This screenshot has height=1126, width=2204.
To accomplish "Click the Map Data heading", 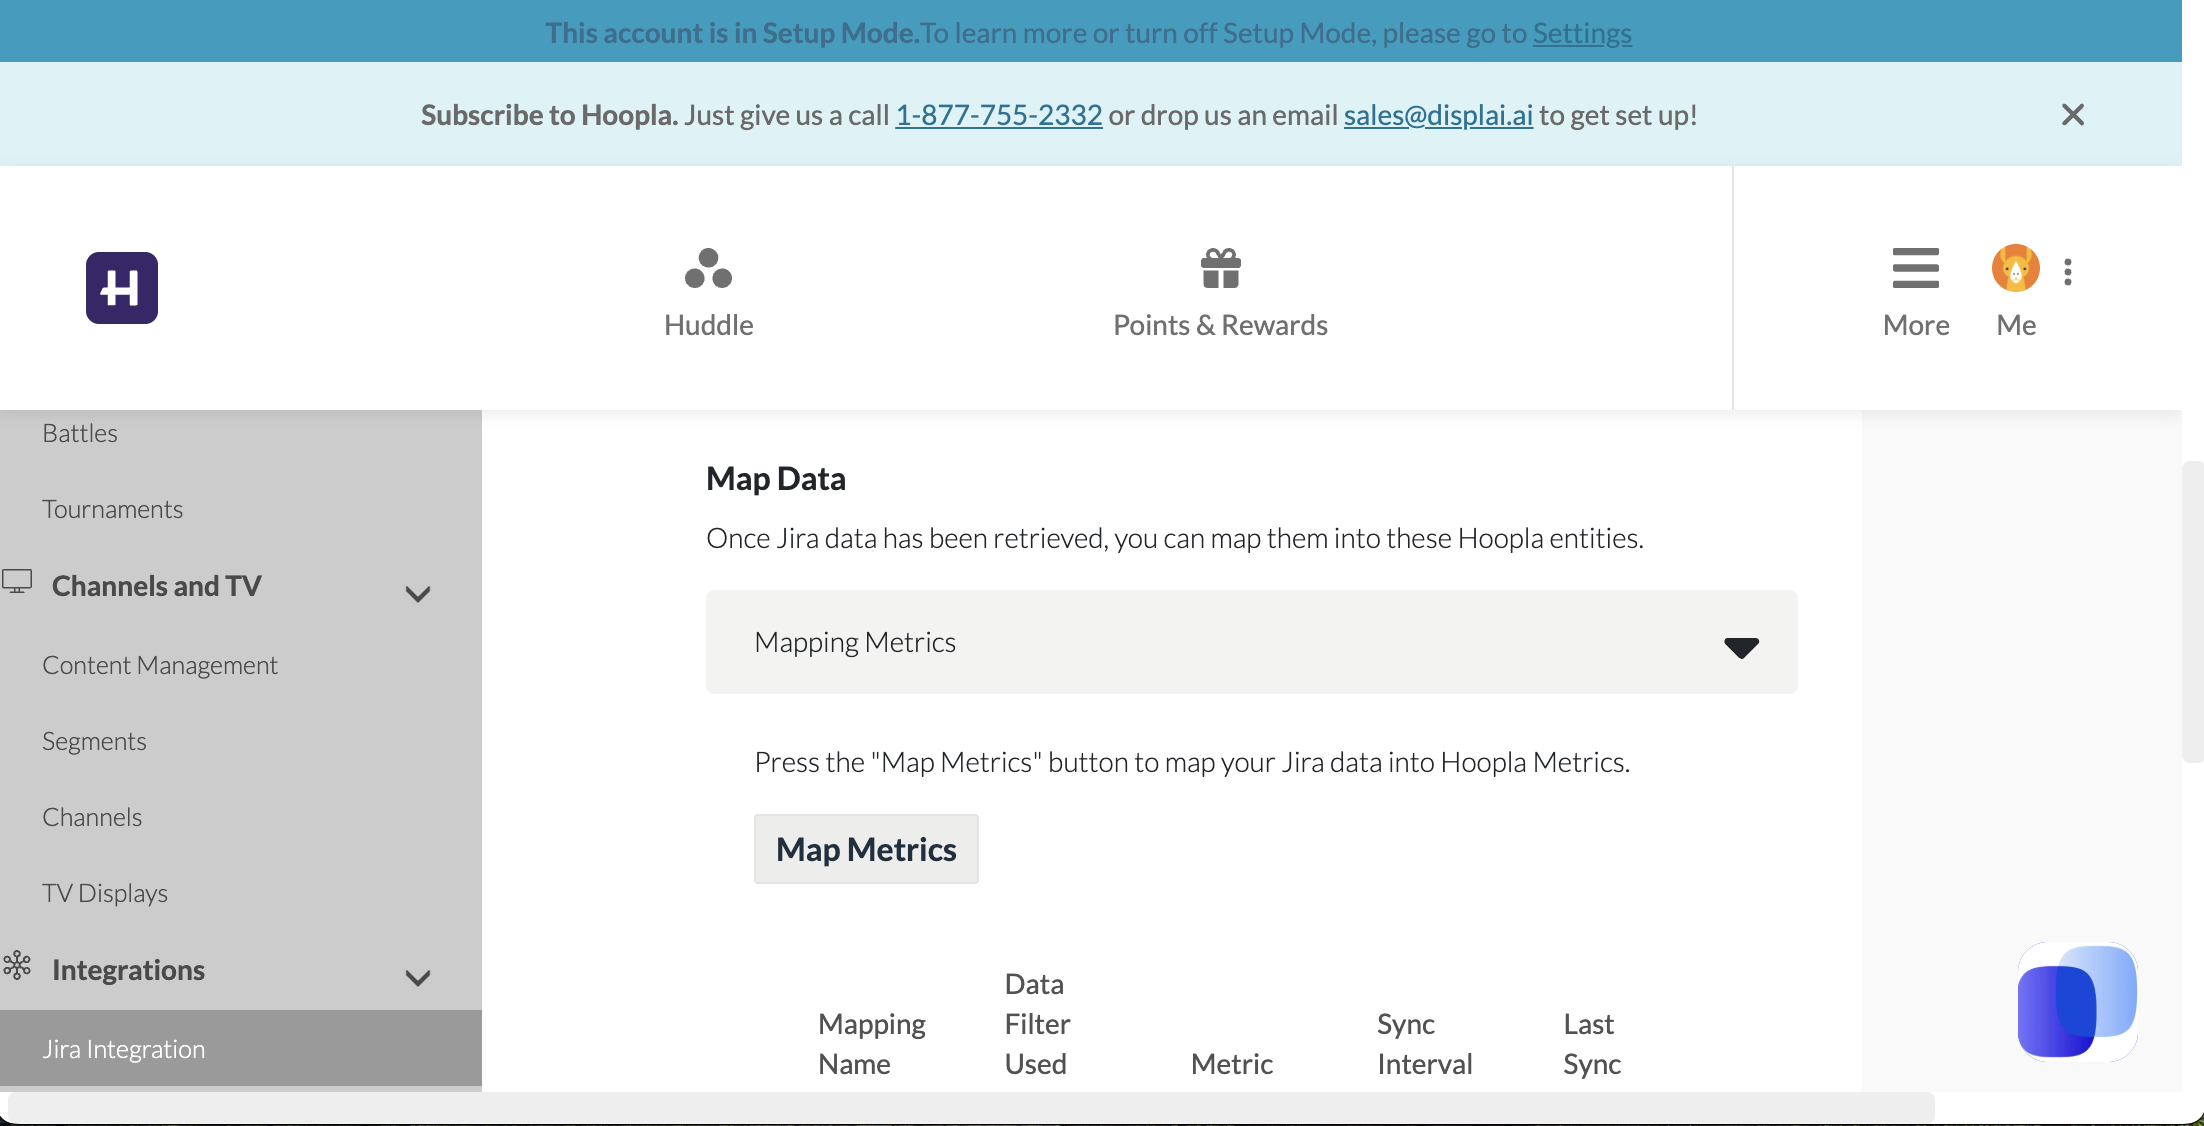I will click(x=776, y=478).
